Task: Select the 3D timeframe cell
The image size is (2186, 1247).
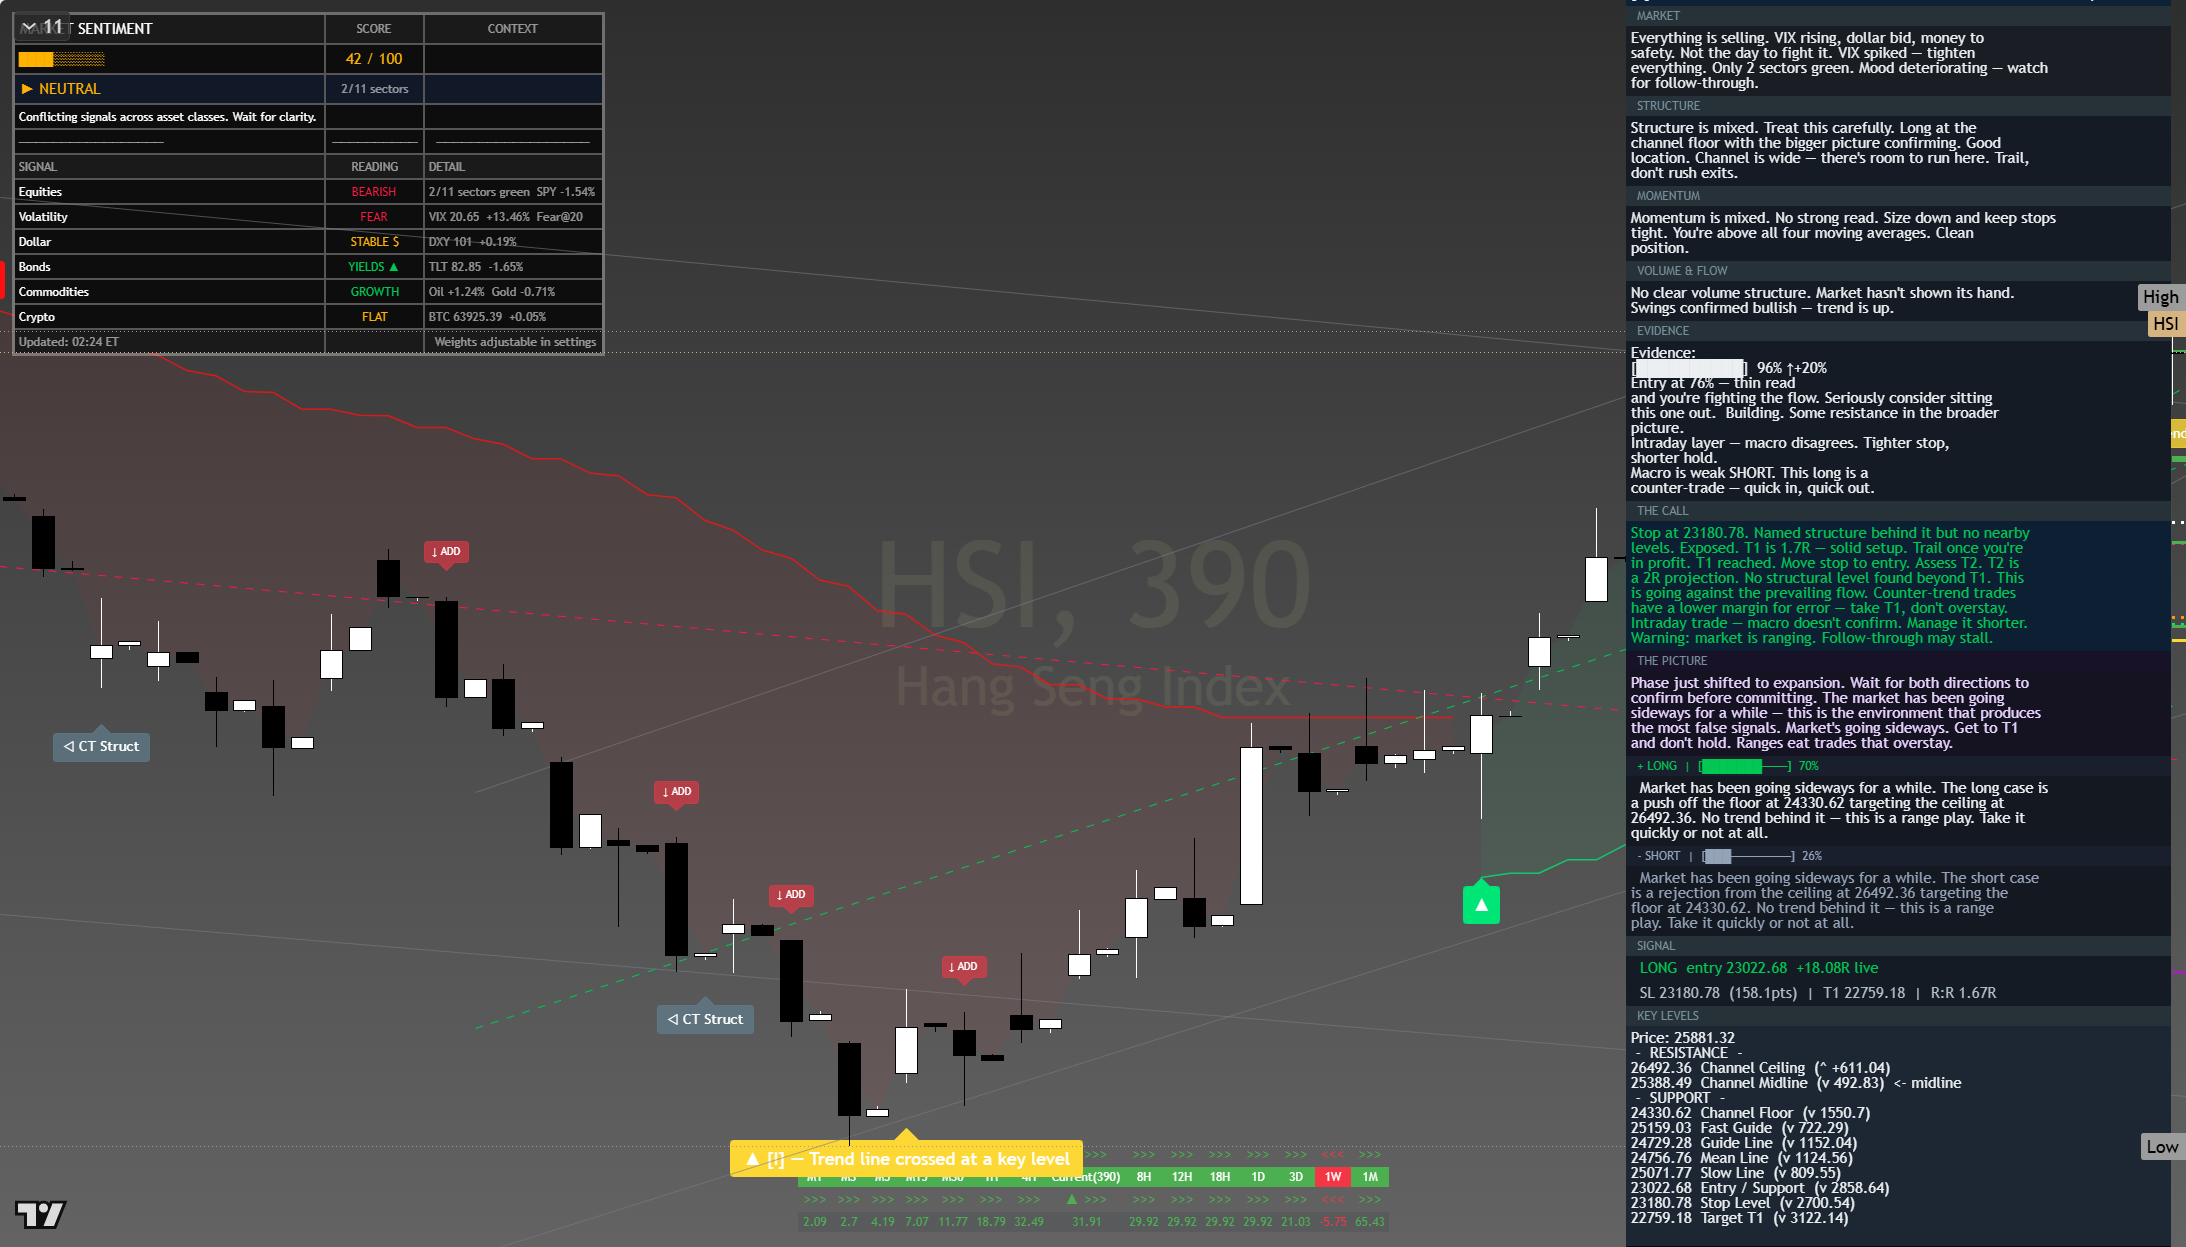Action: (x=1296, y=1177)
